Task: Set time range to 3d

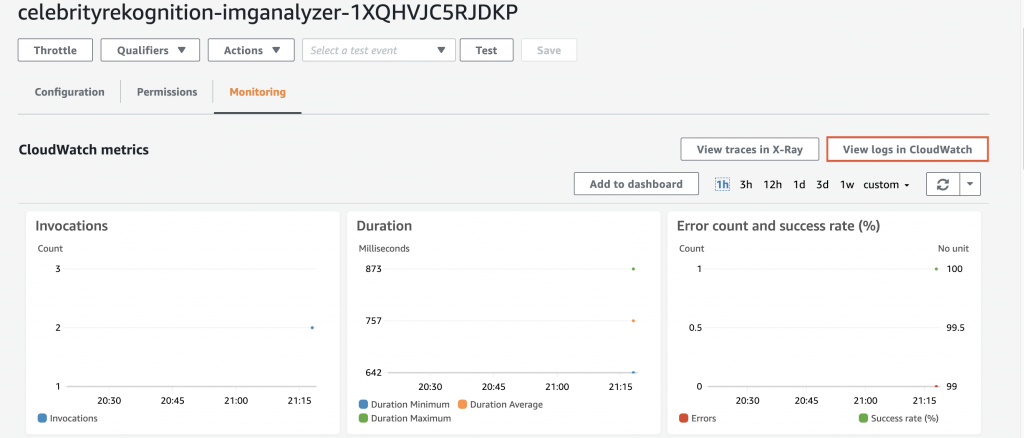Action: coord(822,185)
